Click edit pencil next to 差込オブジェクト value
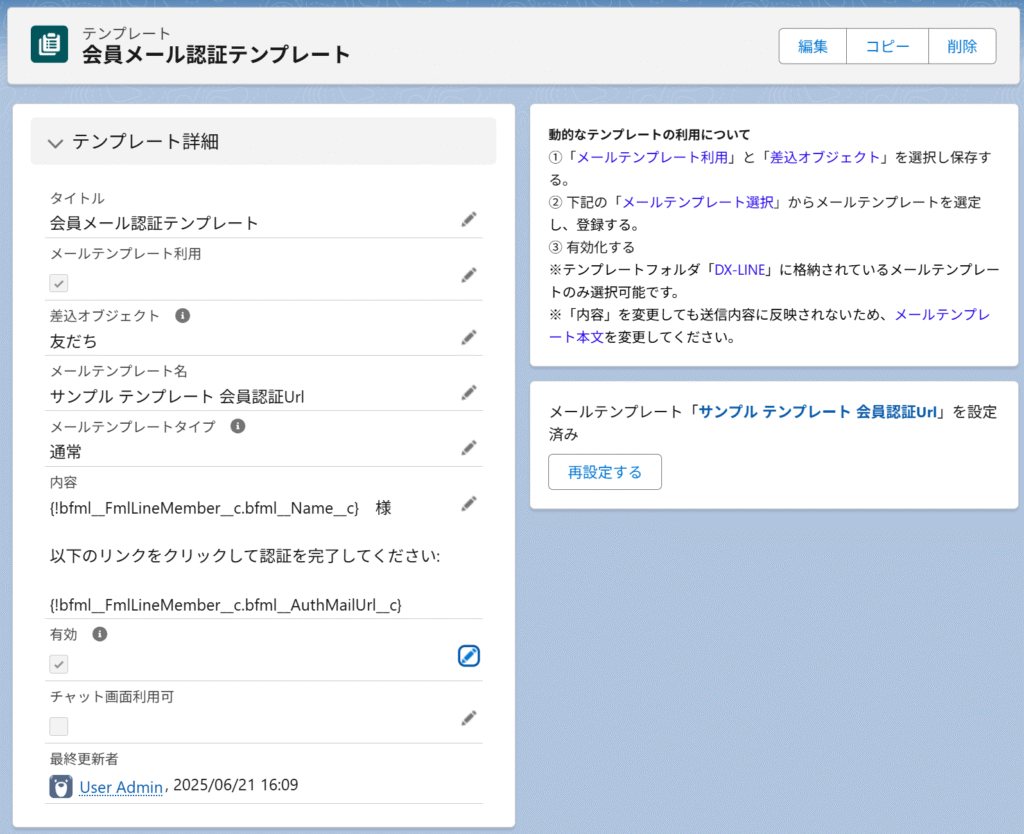The height and width of the screenshot is (834, 1024). (x=469, y=338)
